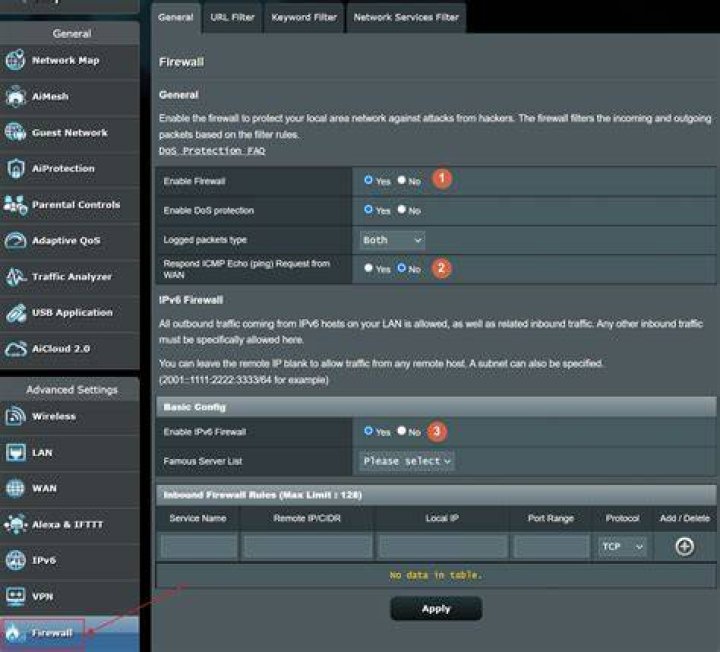This screenshot has height=652, width=720.
Task: Open the USB Application page label
Action: point(72,313)
